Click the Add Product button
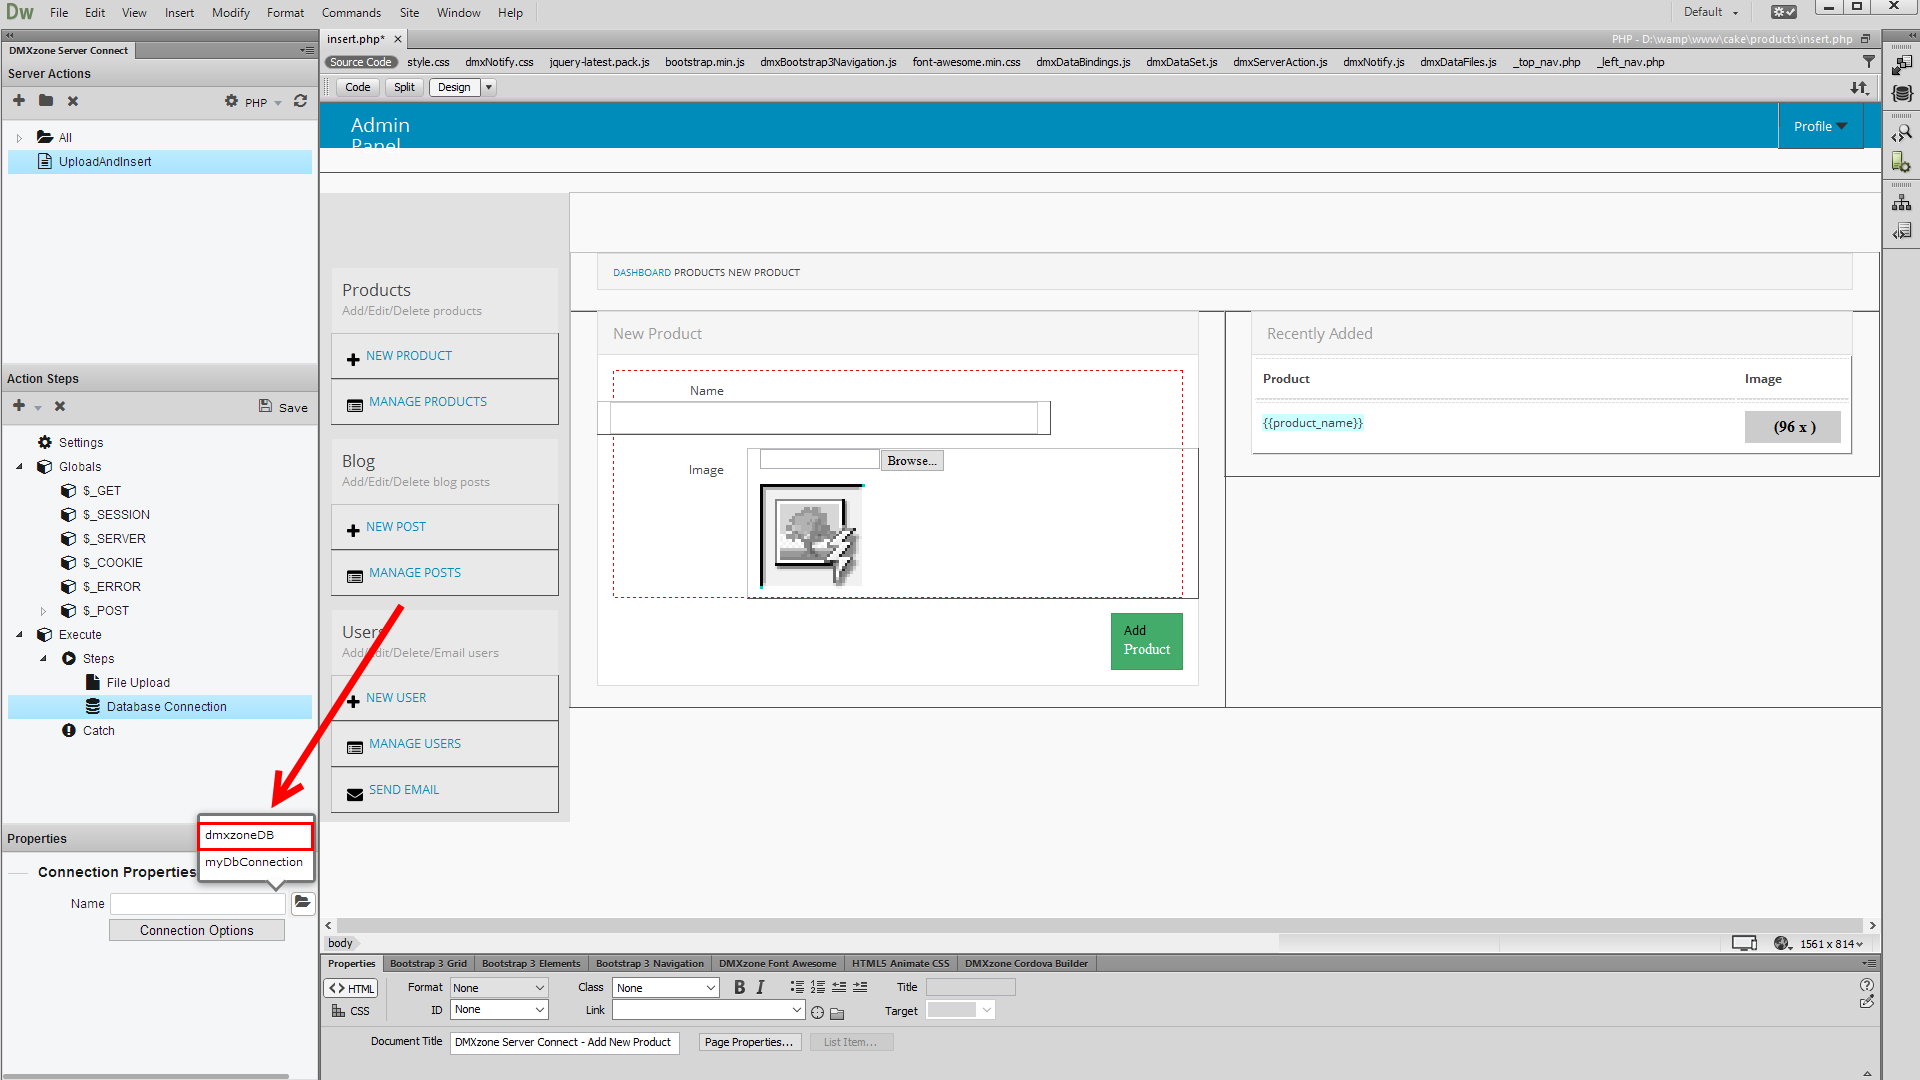Image resolution: width=1920 pixels, height=1080 pixels. (1147, 641)
